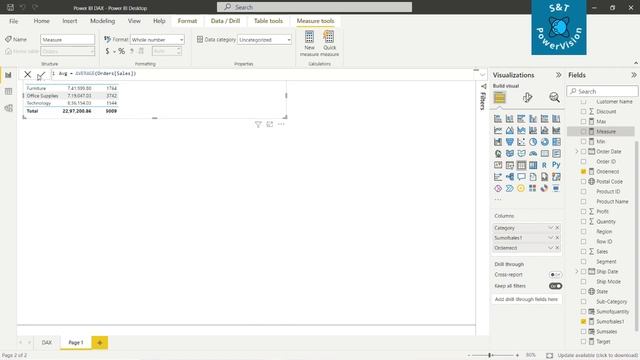Check the Postal Code field checkbox

point(583,182)
